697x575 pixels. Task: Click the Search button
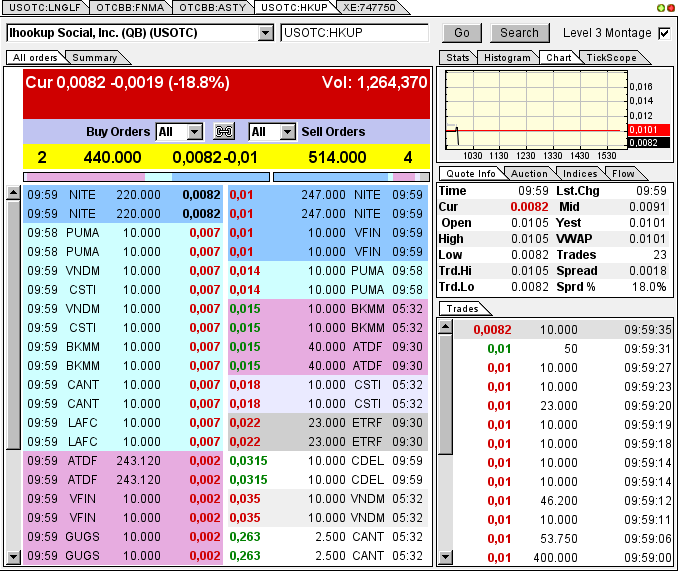pos(519,33)
